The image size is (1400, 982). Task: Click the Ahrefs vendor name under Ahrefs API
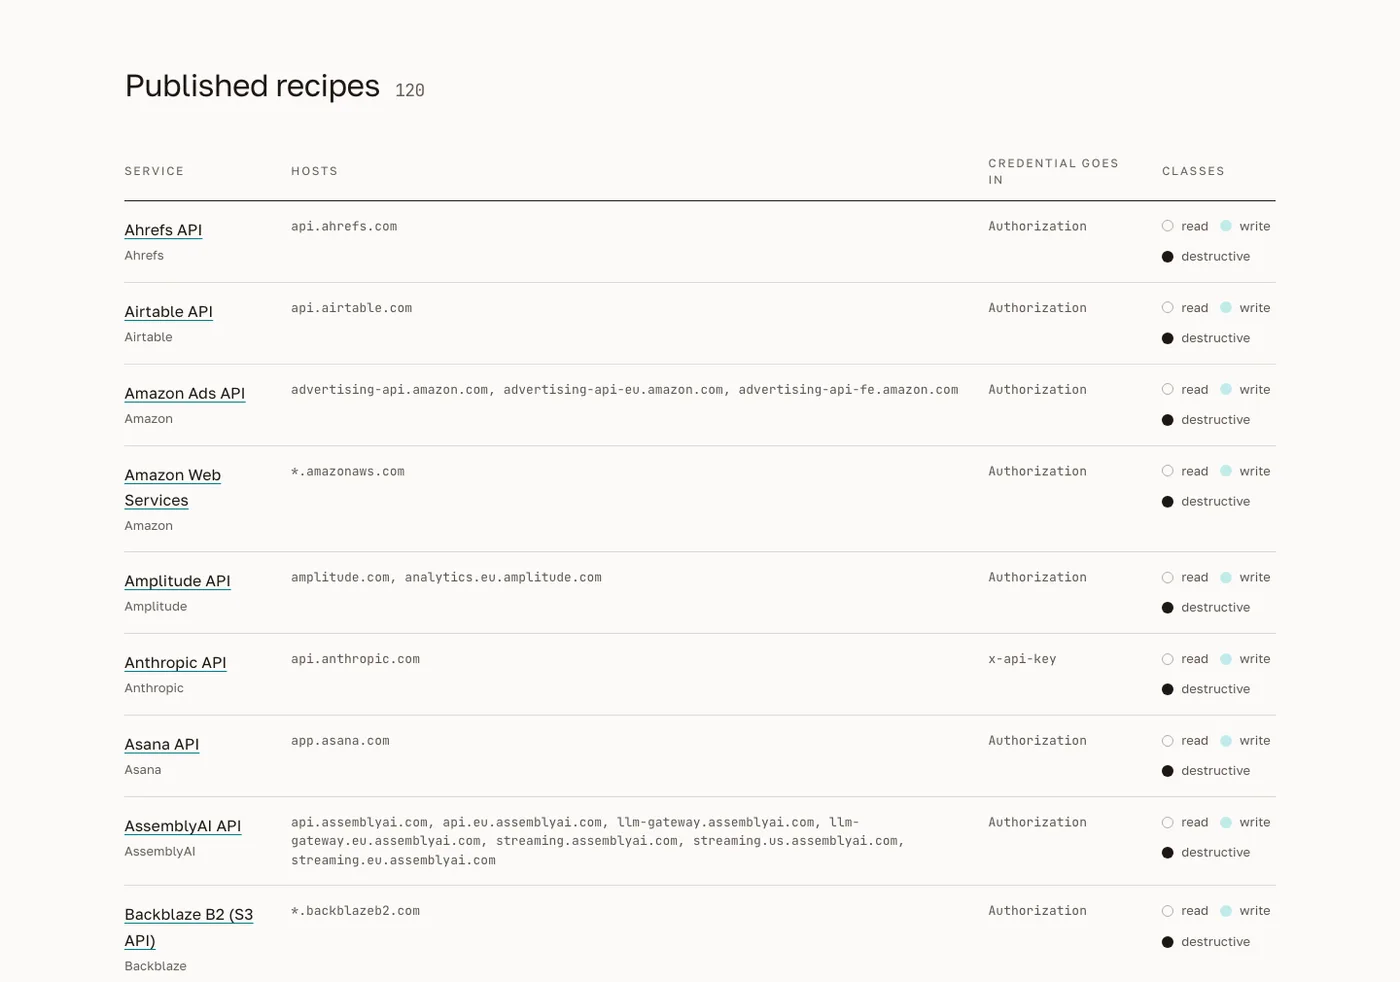click(144, 256)
